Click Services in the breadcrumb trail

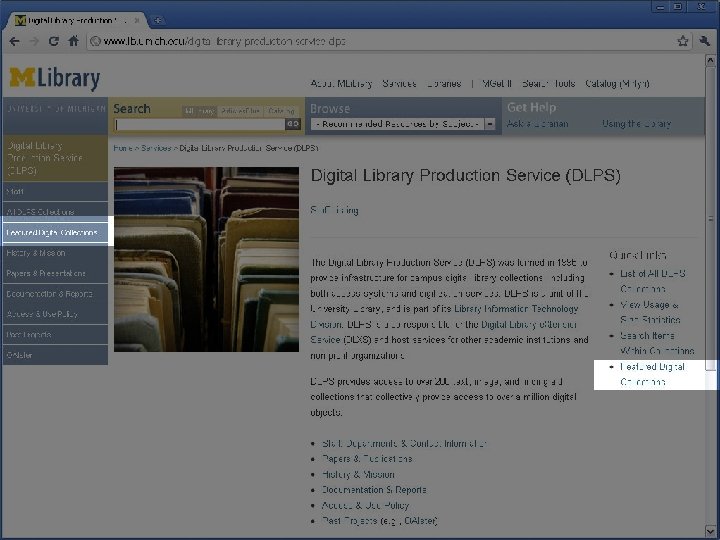(x=156, y=148)
